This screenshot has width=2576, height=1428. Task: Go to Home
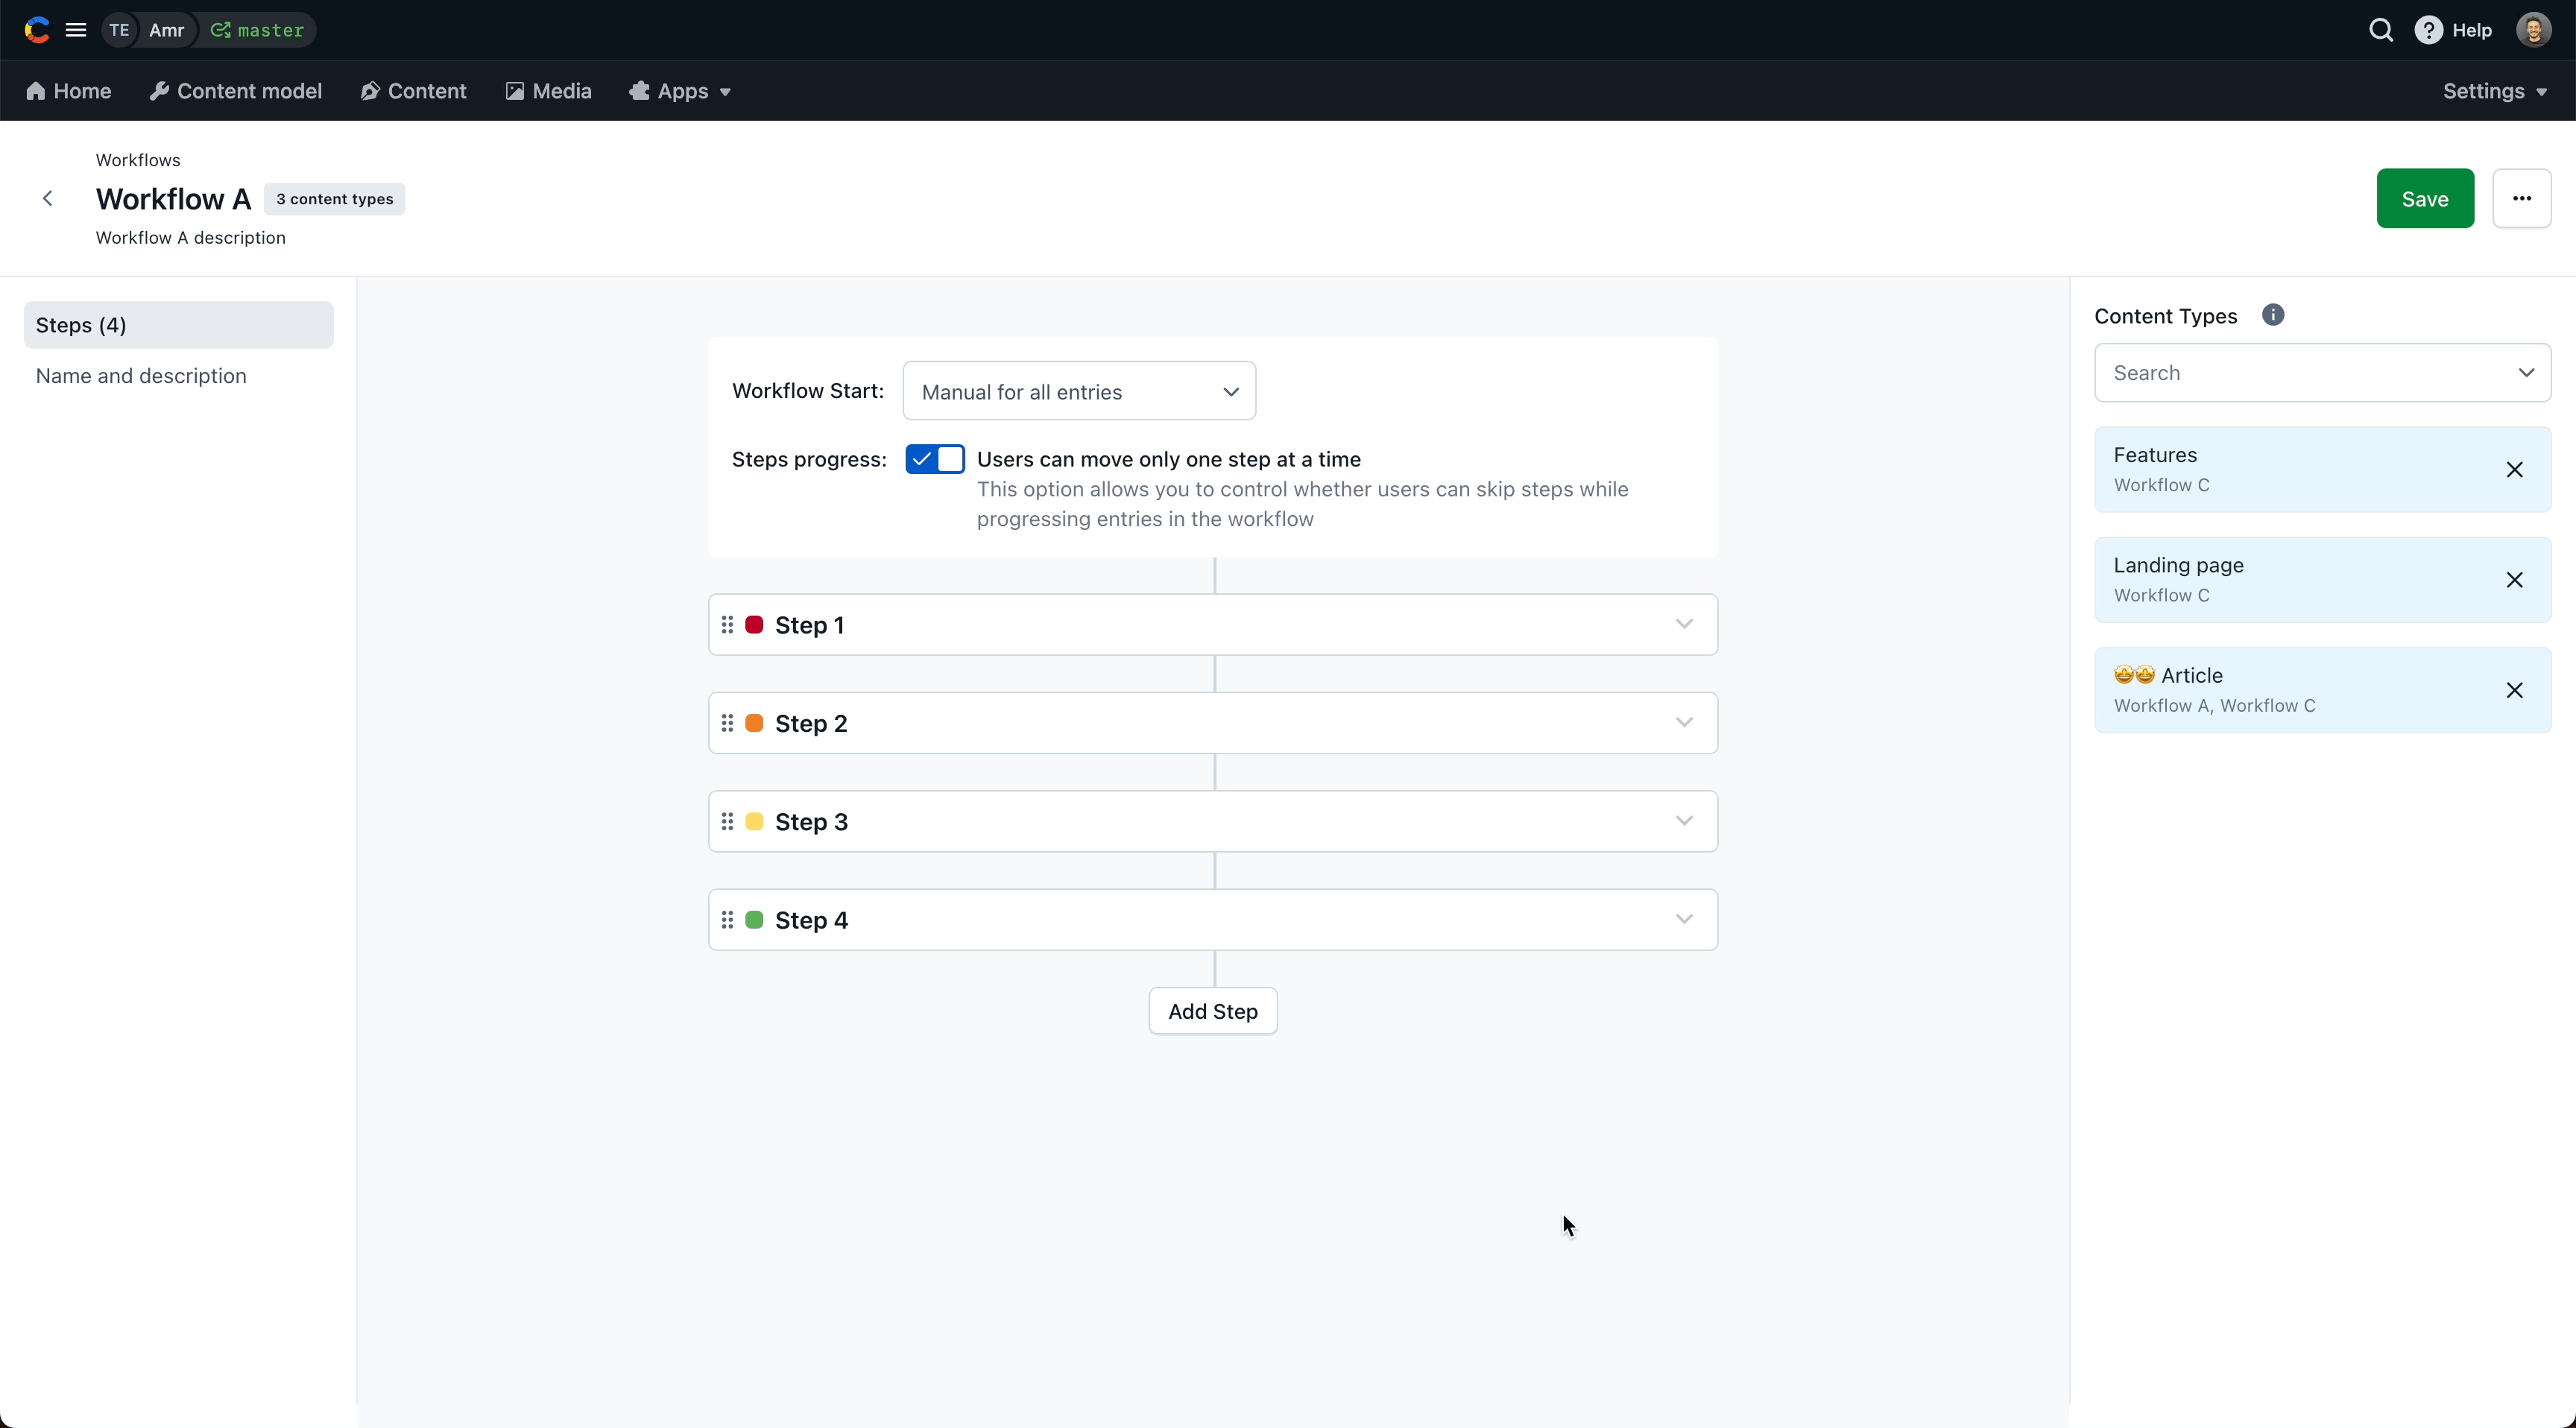(69, 91)
